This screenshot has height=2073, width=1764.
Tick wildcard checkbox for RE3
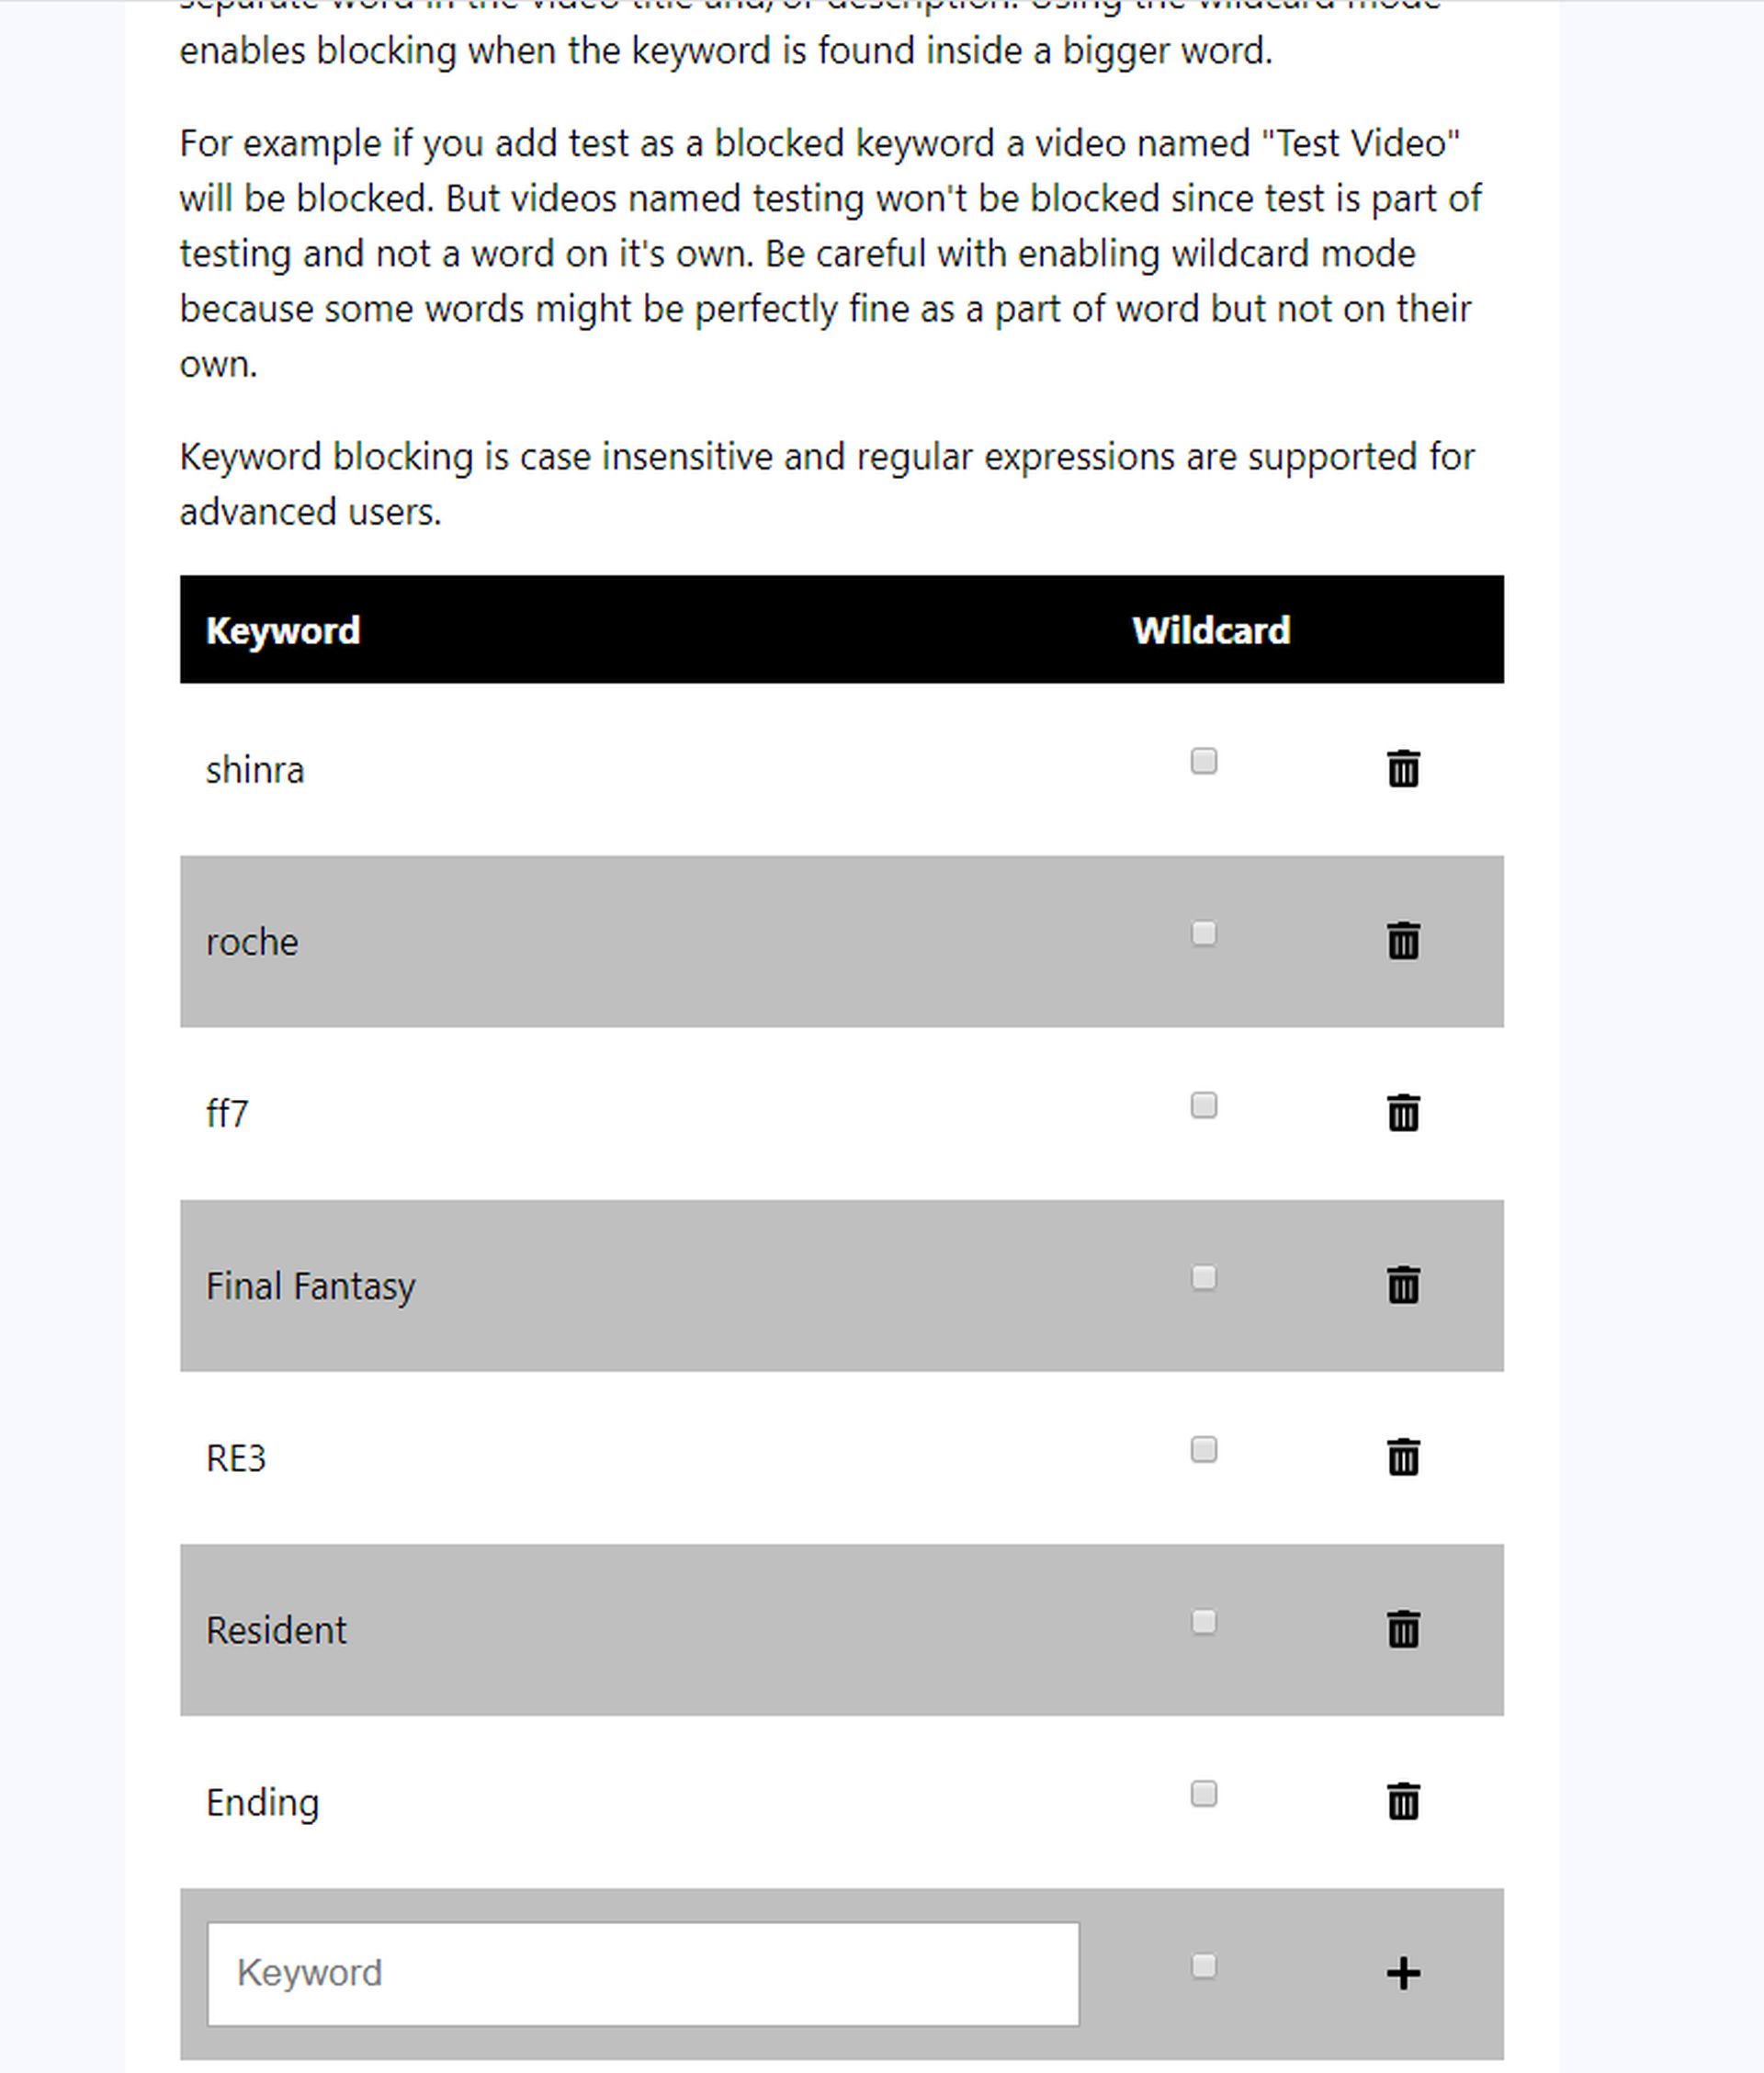click(x=1204, y=1449)
